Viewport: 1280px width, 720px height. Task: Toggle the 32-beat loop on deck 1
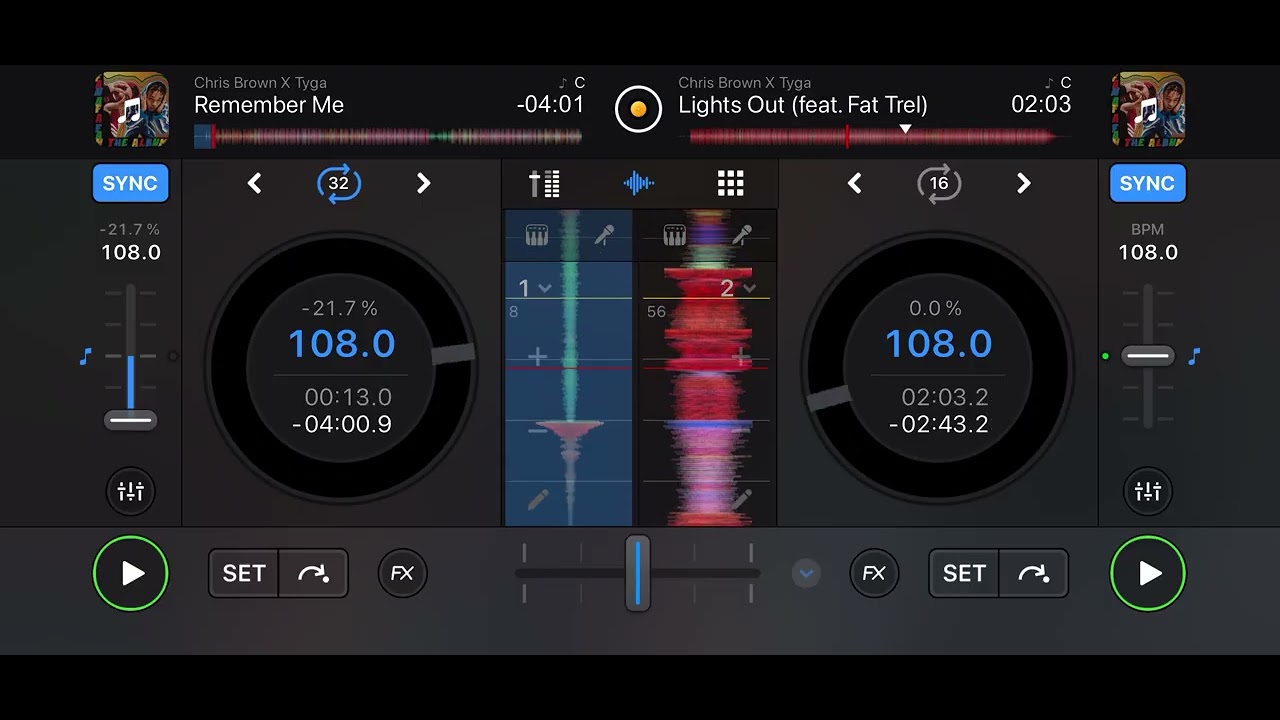click(339, 183)
